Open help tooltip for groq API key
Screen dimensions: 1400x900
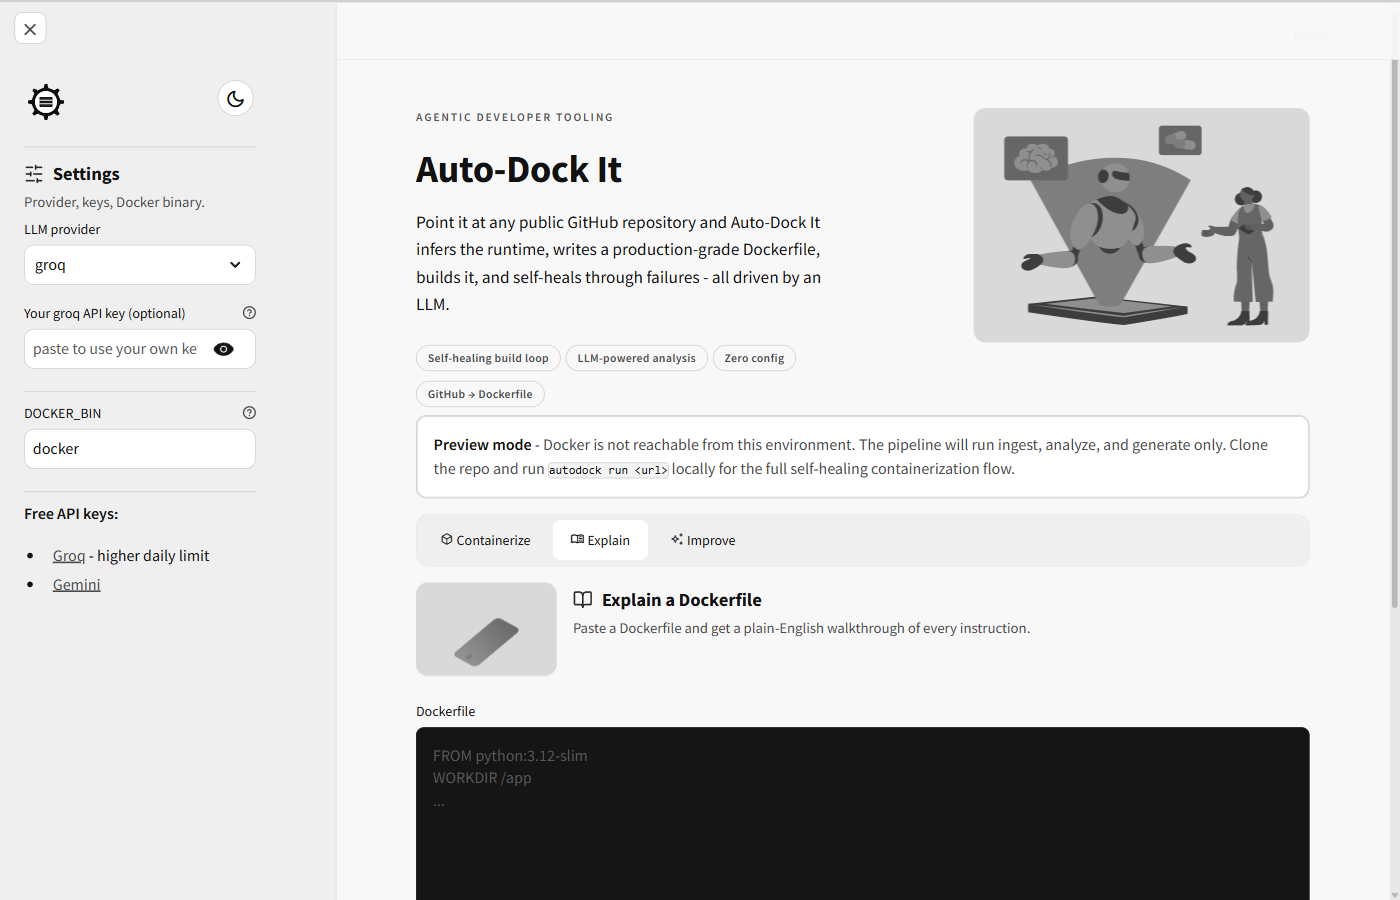[249, 313]
